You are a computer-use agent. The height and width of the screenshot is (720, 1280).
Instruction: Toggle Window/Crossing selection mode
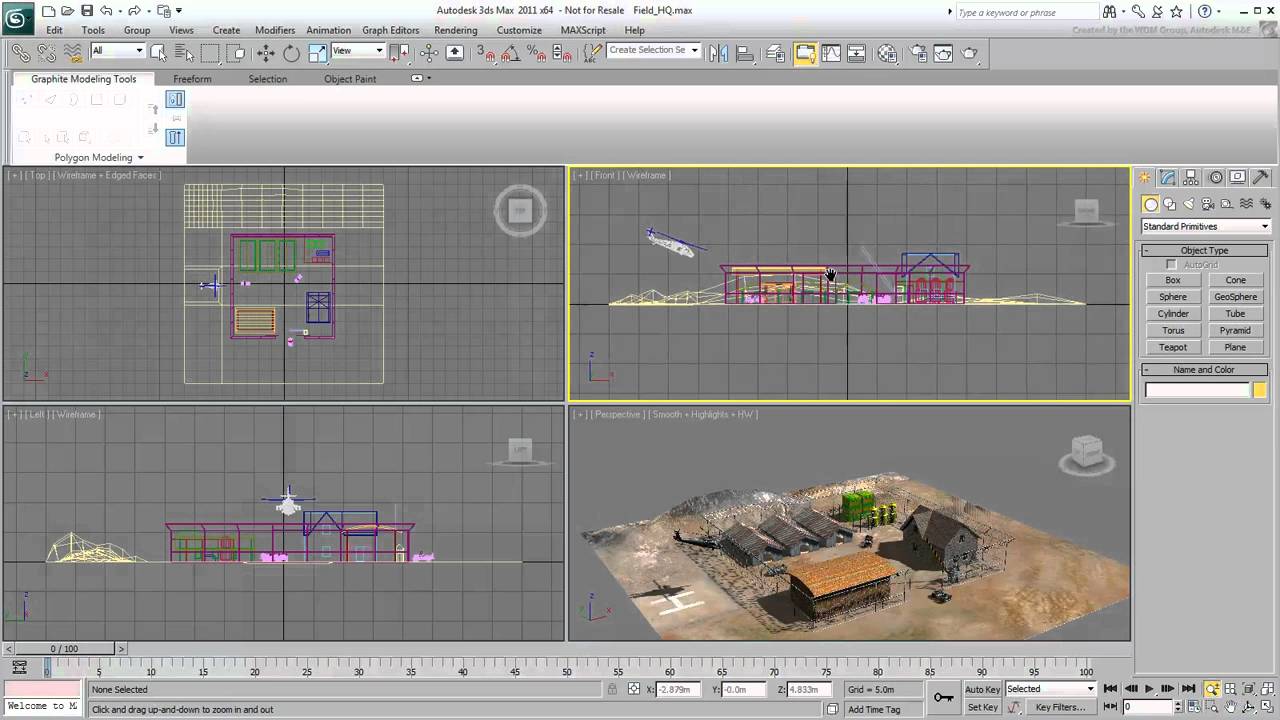[x=236, y=53]
